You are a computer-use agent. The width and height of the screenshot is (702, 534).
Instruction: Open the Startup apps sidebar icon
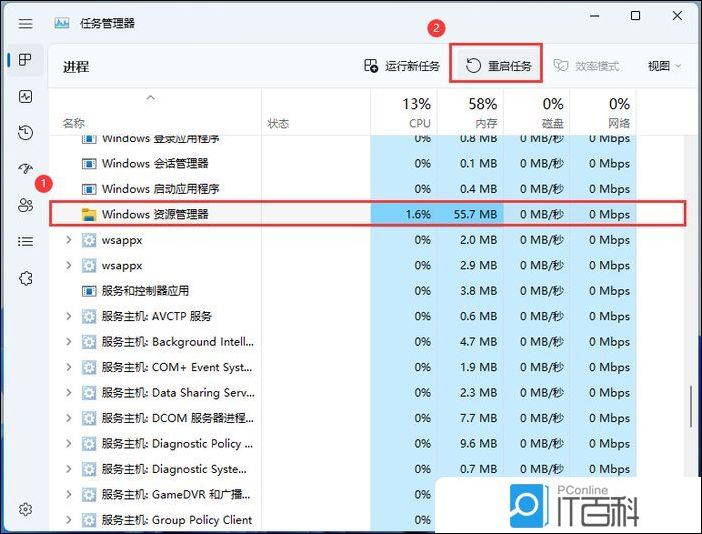pyautogui.click(x=26, y=169)
